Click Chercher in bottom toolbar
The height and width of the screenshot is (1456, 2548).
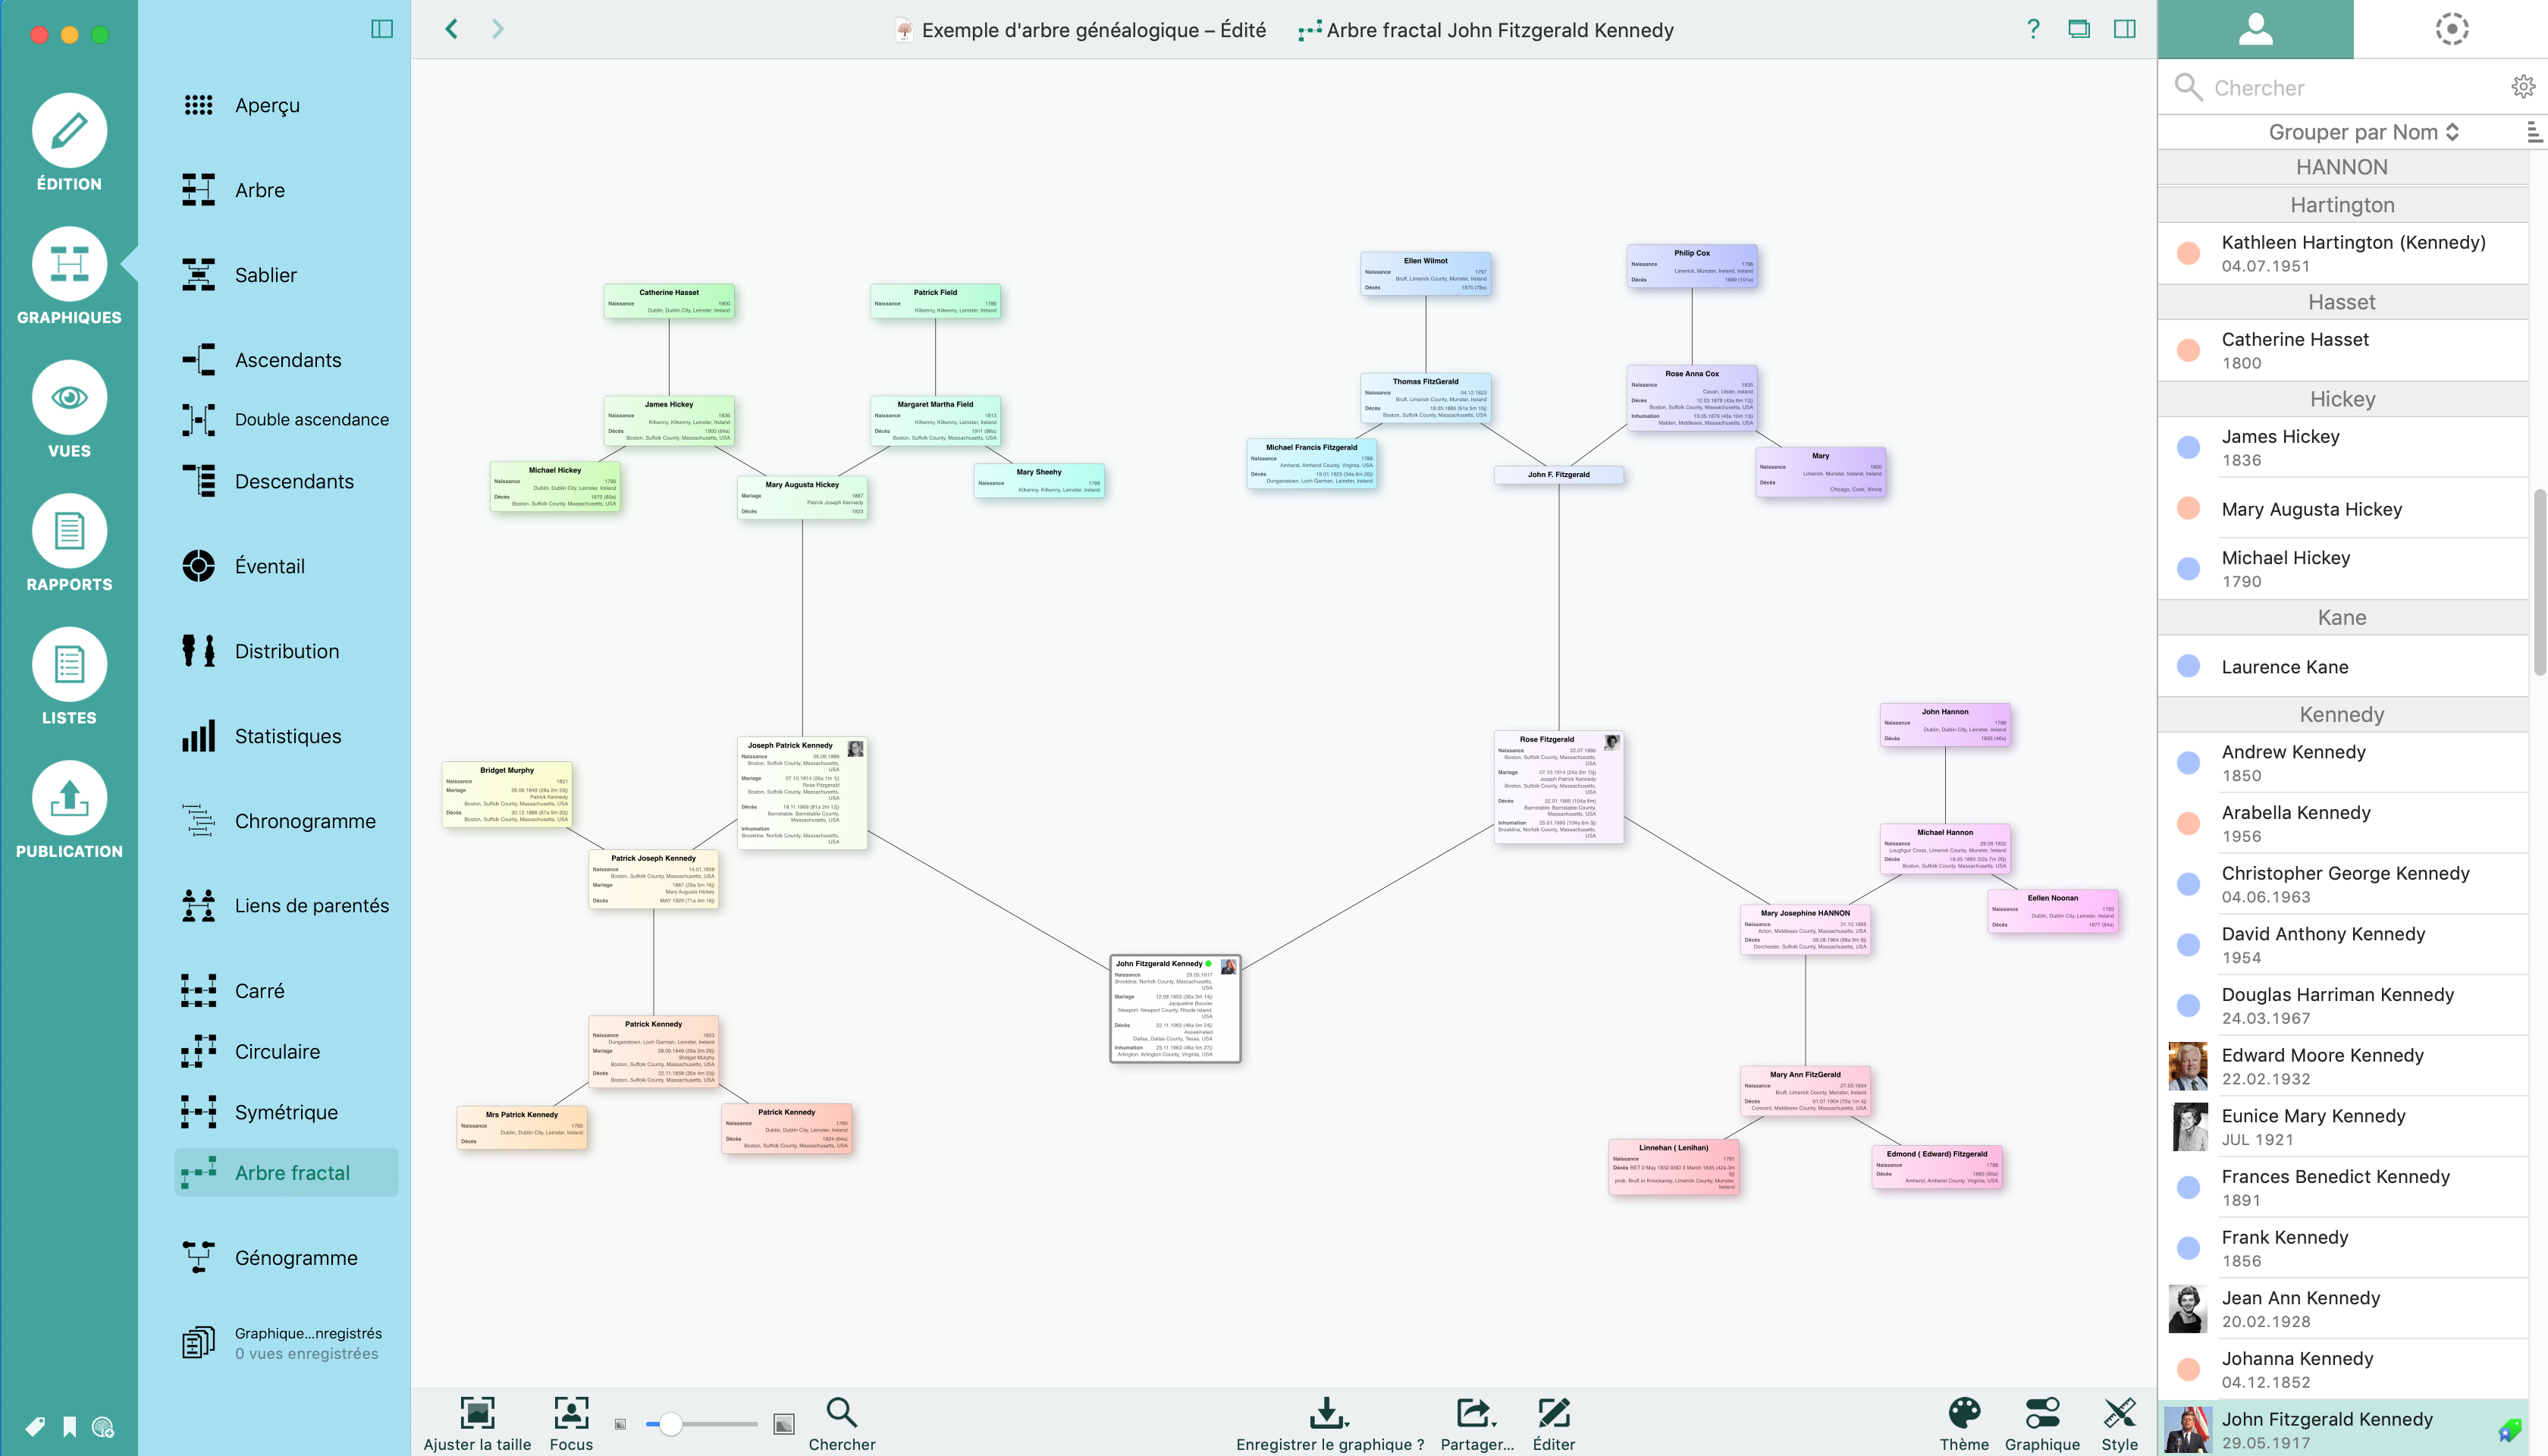coord(842,1424)
